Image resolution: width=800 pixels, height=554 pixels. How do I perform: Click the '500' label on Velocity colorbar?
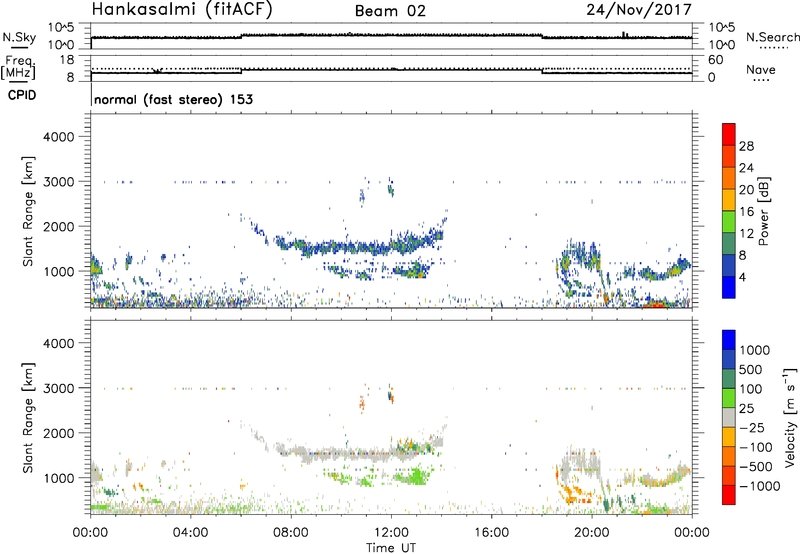click(x=751, y=370)
